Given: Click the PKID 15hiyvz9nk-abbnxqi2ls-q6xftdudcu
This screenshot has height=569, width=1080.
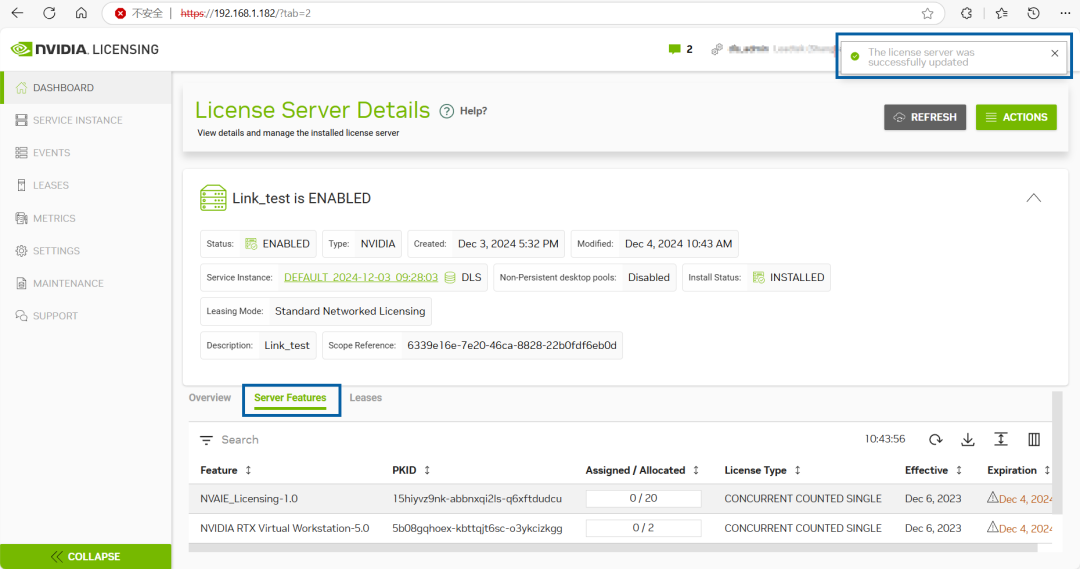Looking at the screenshot, I should click(x=477, y=498).
